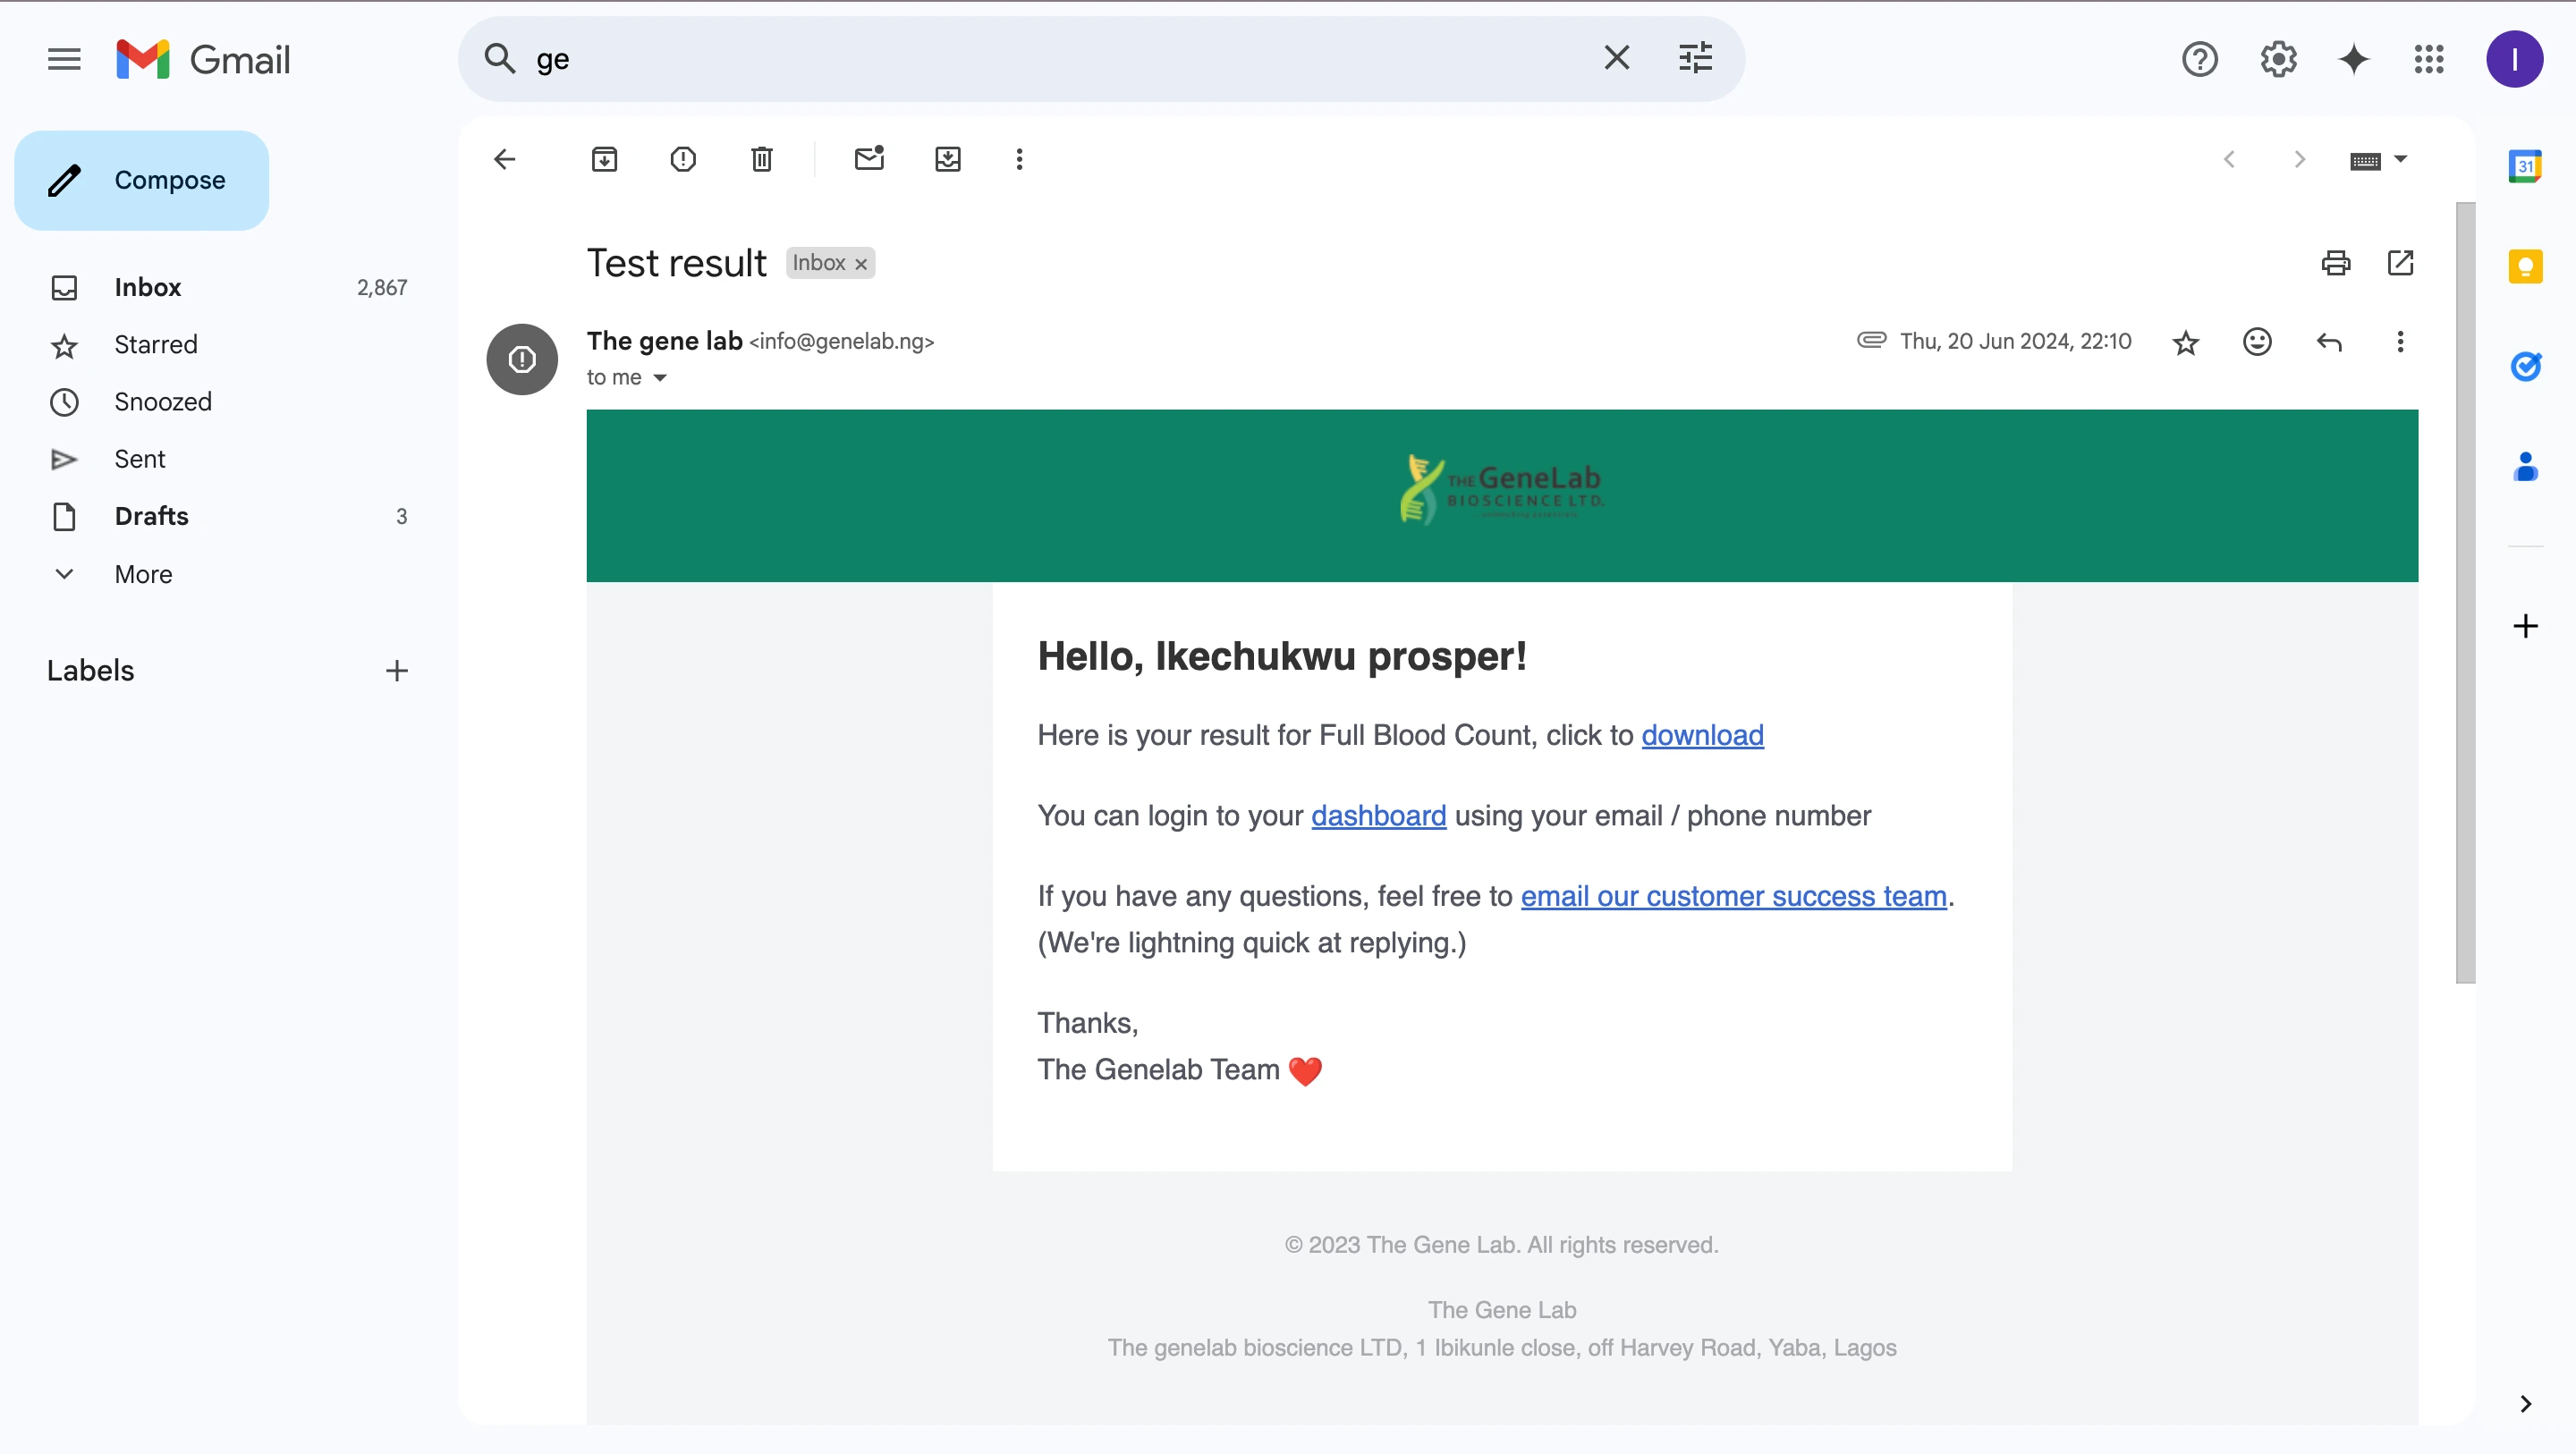Click the search mail input field
2576x1454 pixels.
click(1050, 59)
